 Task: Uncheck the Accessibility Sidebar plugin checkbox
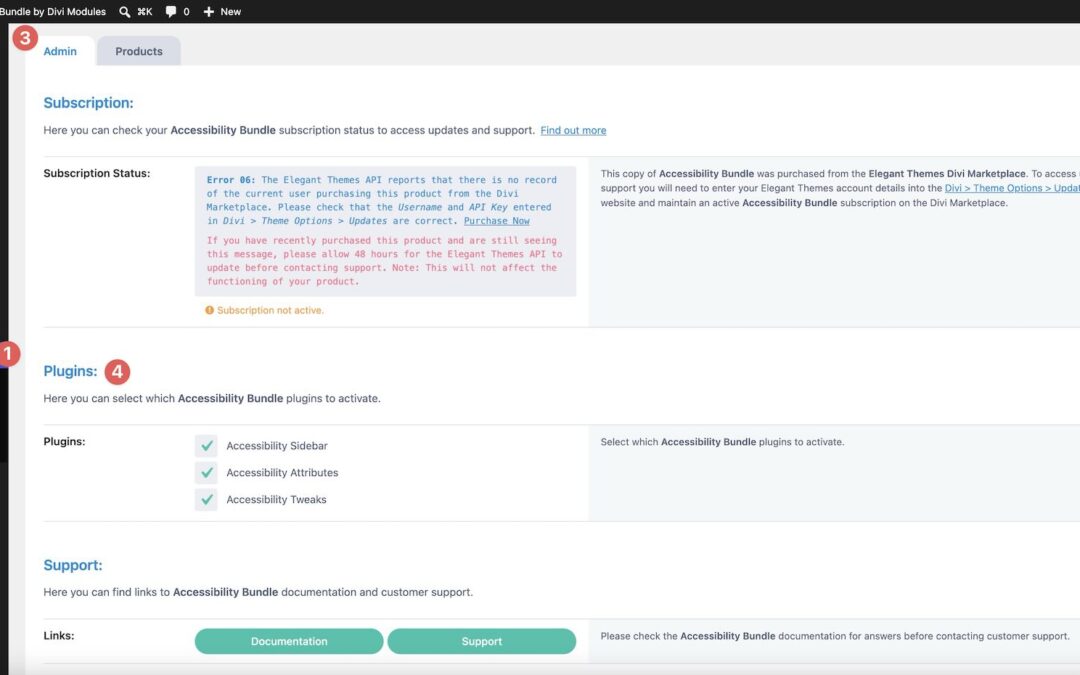pos(206,446)
